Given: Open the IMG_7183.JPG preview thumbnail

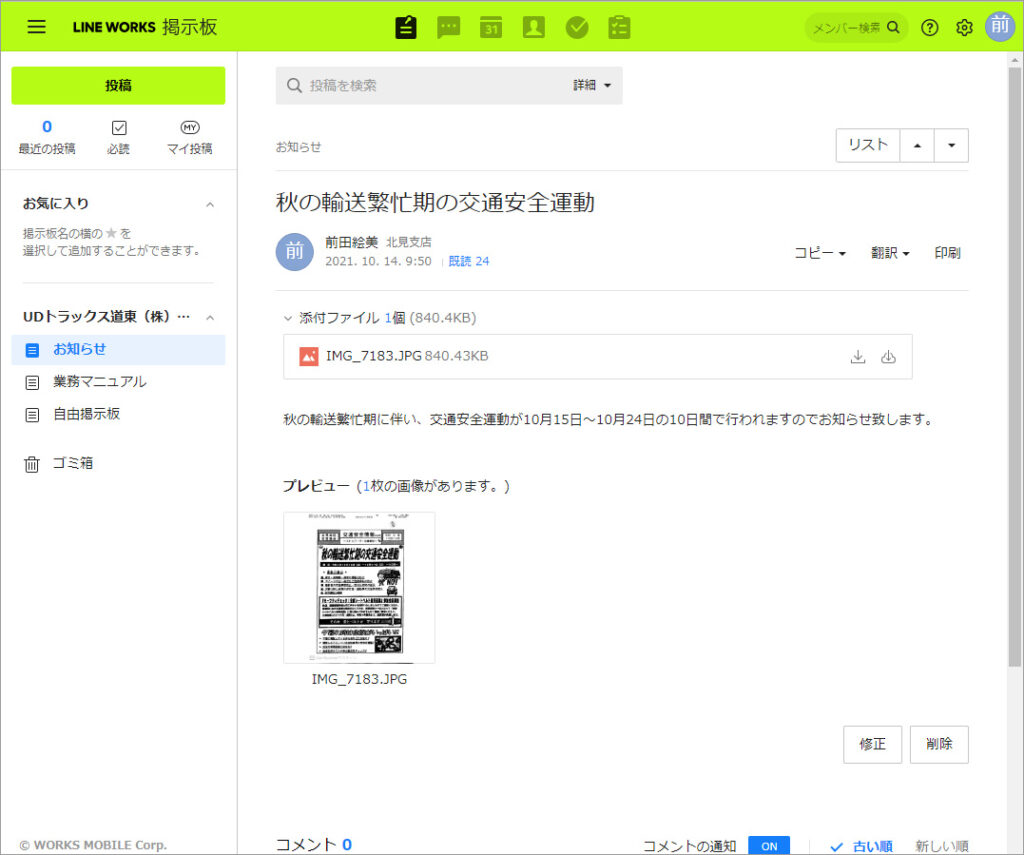Looking at the screenshot, I should click(359, 588).
